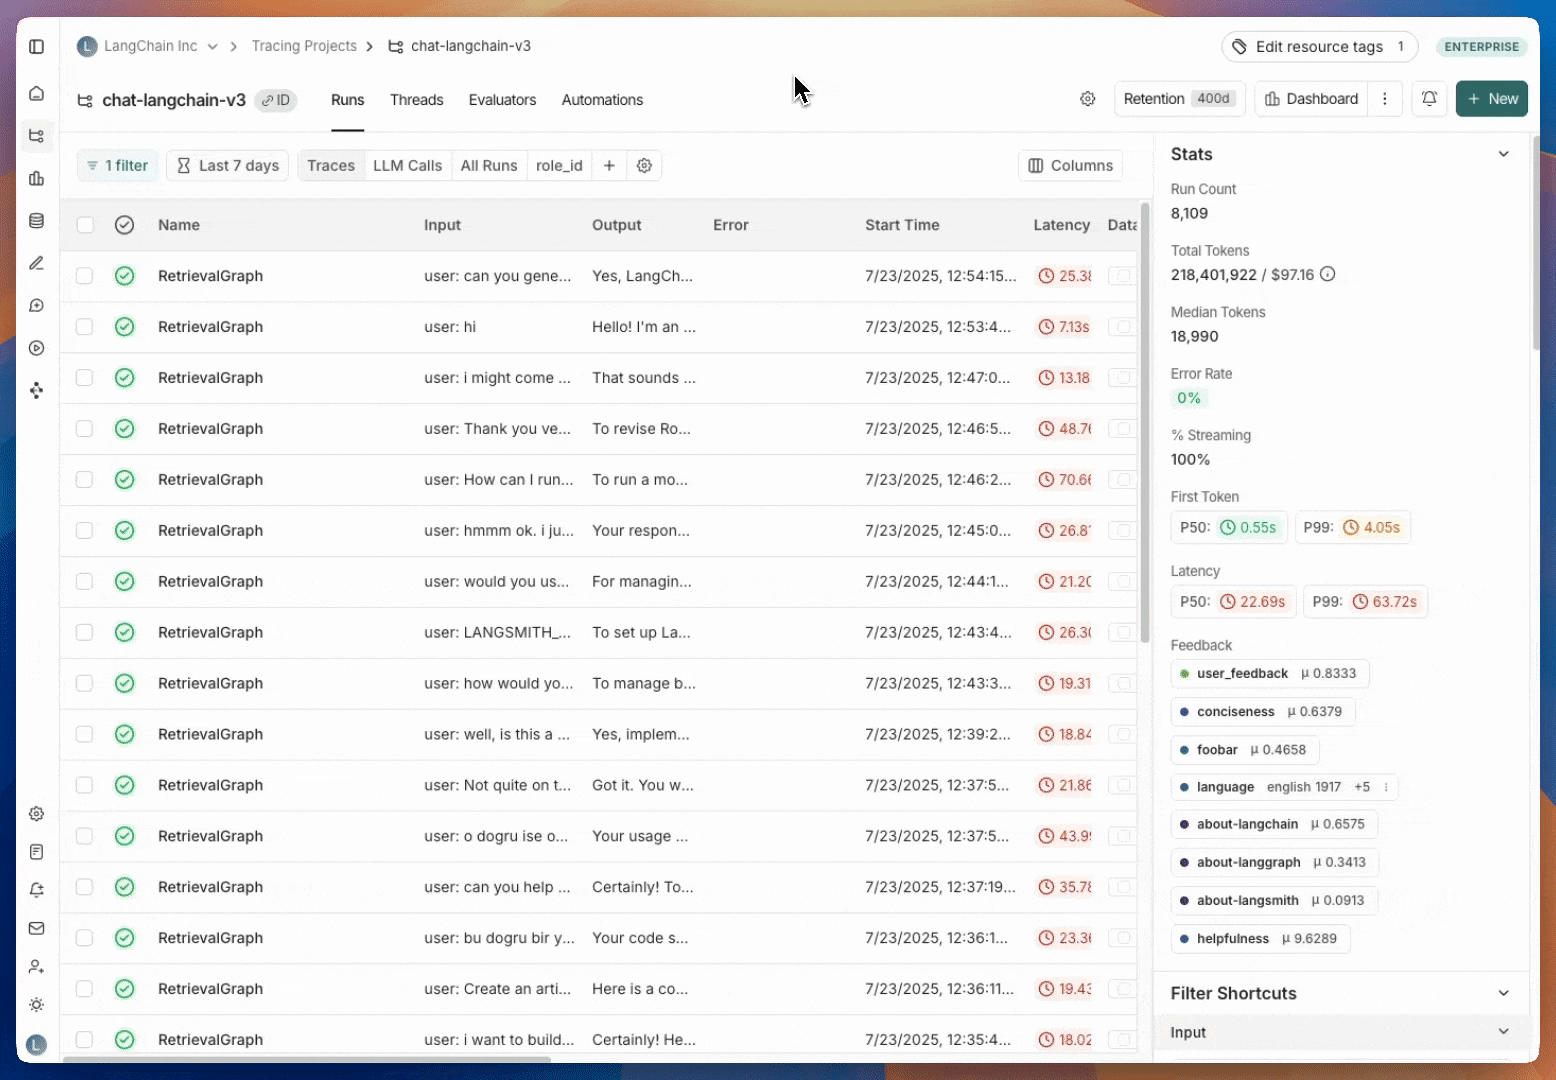Tick the checkbox for first RetrievalGraph row
Screen dimensions: 1556x1080
pos(85,276)
